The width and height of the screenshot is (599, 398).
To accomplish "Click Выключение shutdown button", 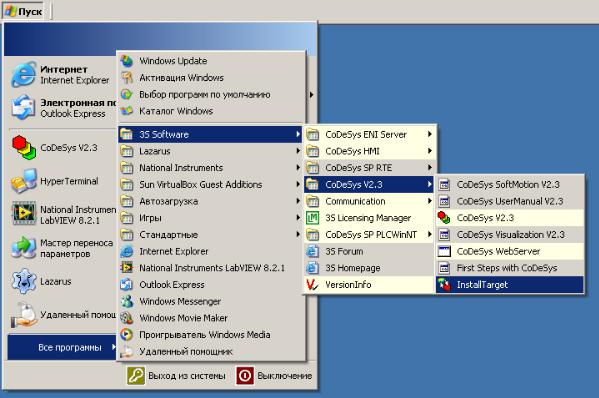I will [274, 376].
